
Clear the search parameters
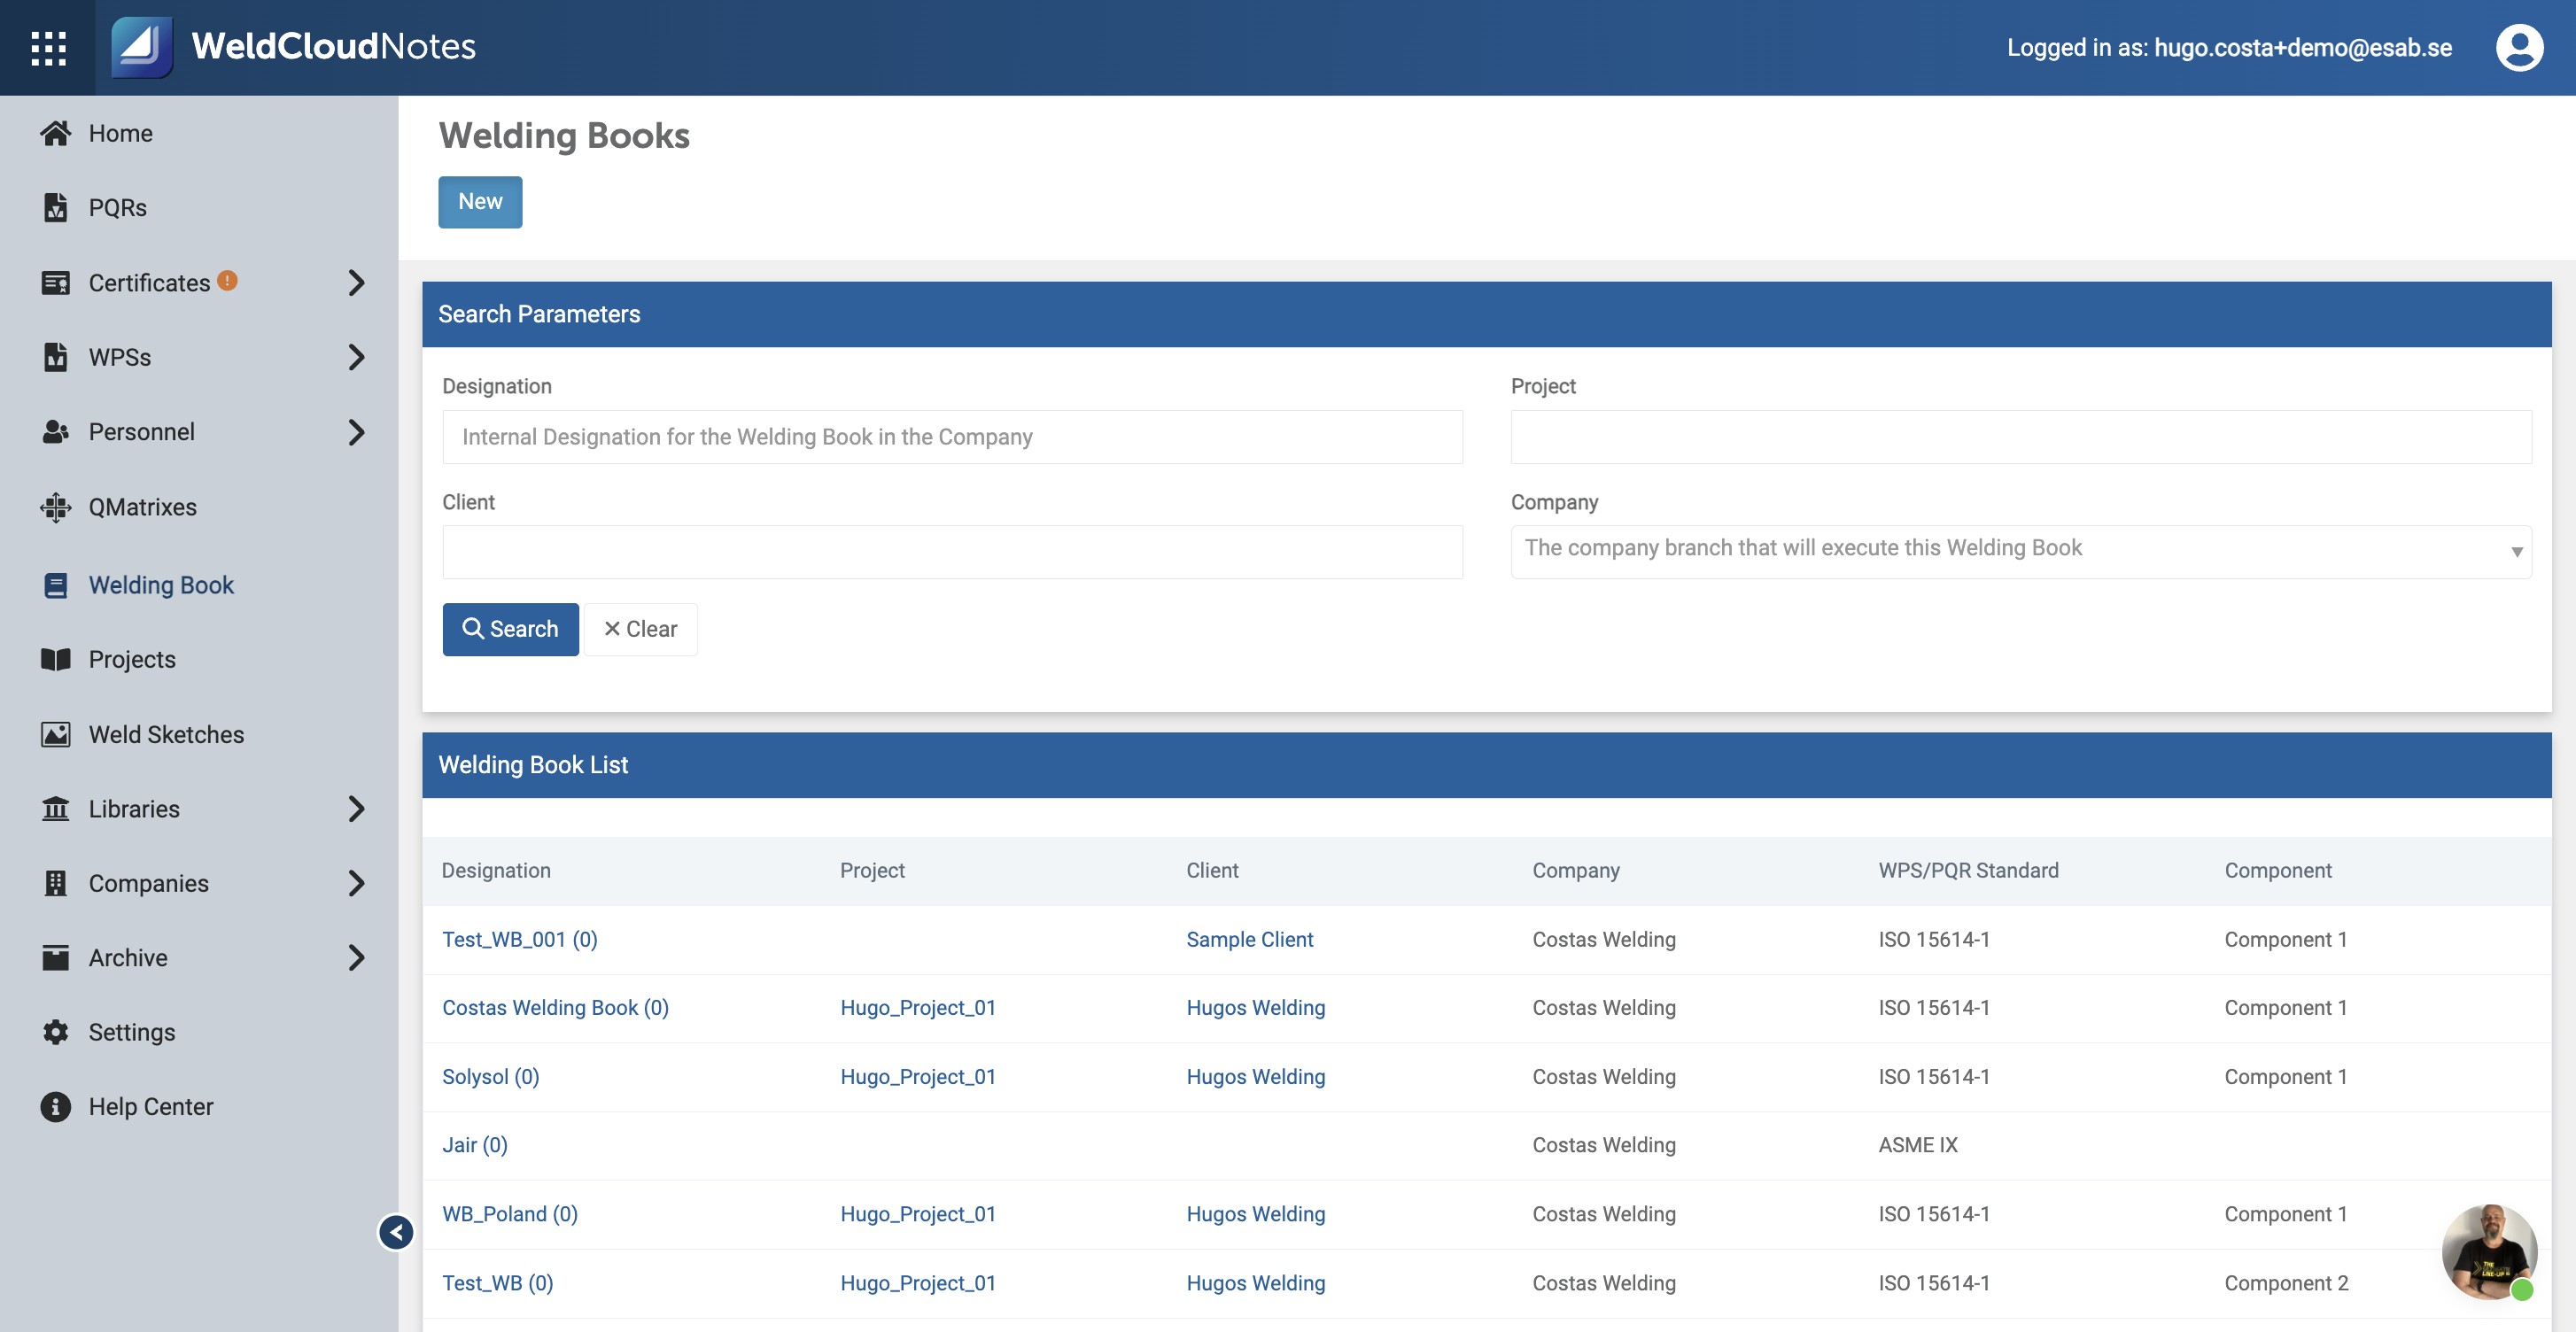(641, 629)
